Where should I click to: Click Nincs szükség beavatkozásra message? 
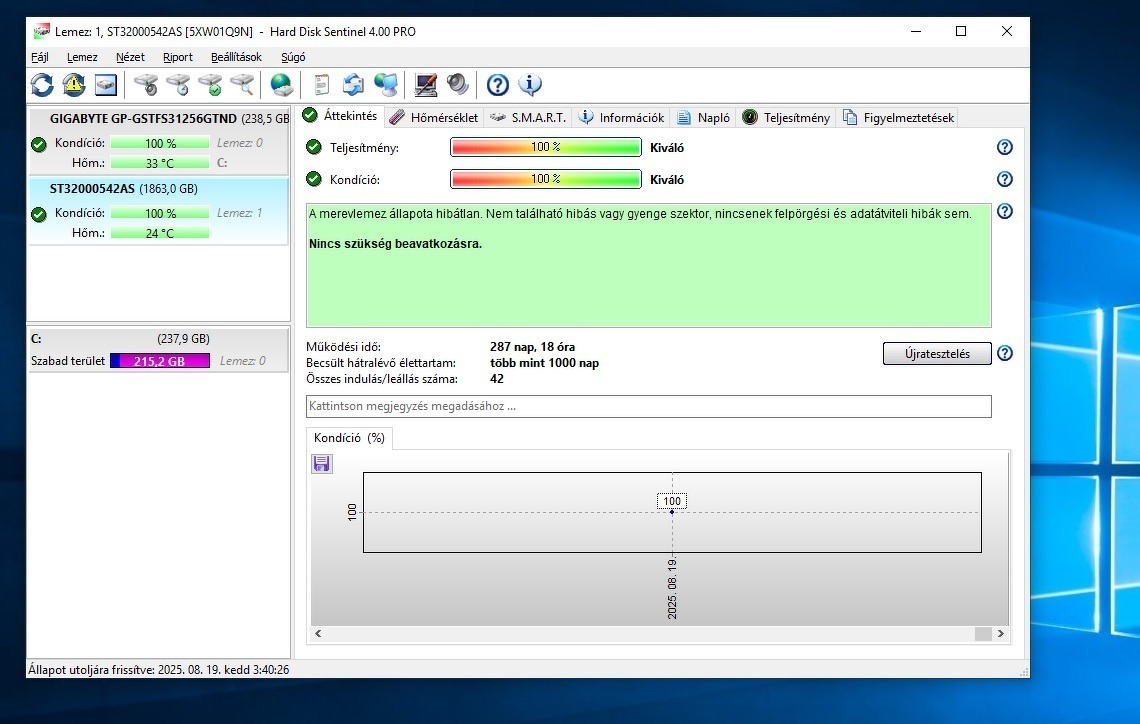click(x=396, y=244)
